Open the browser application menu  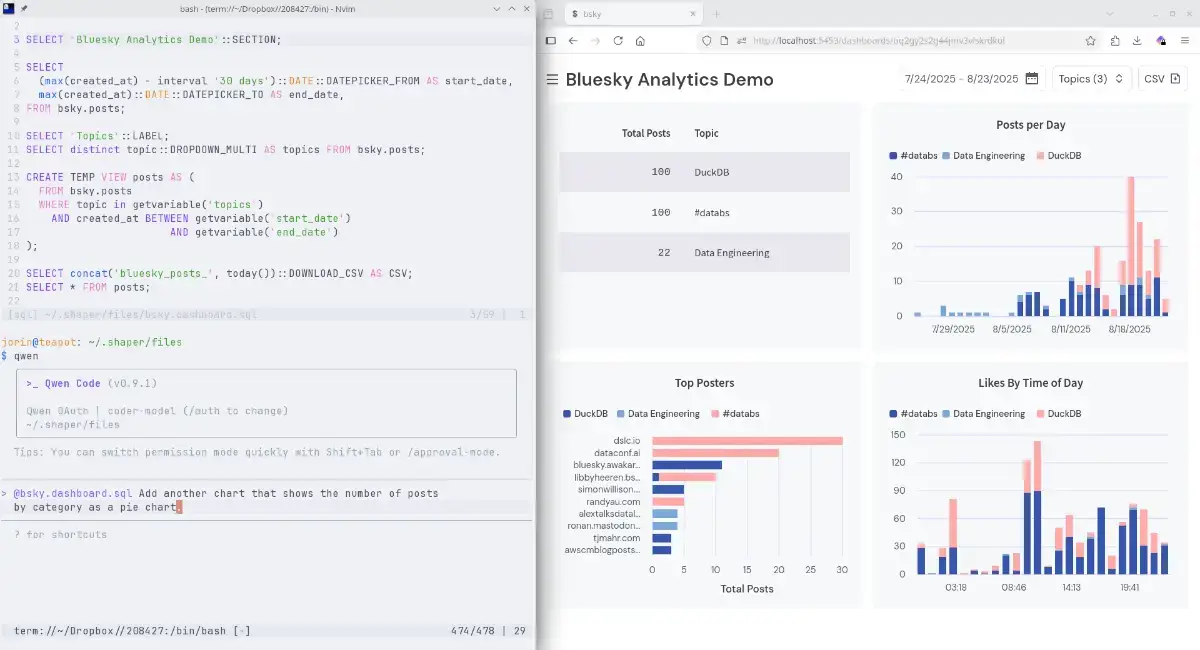click(x=1183, y=41)
